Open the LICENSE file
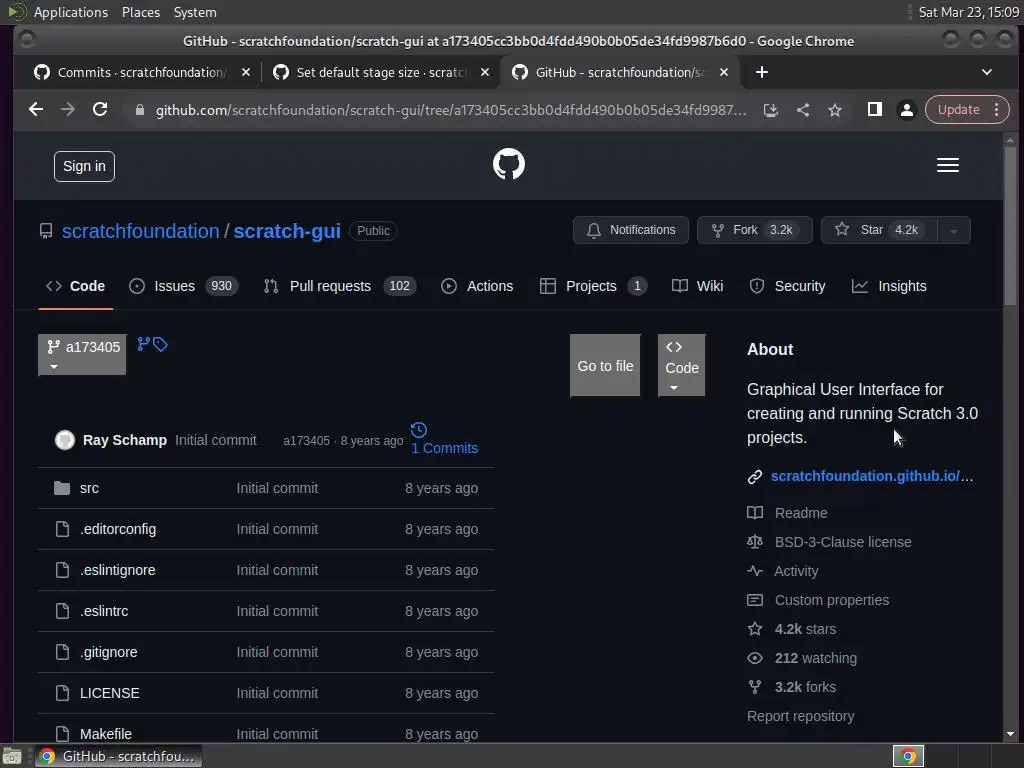The image size is (1024, 768). (x=110, y=694)
